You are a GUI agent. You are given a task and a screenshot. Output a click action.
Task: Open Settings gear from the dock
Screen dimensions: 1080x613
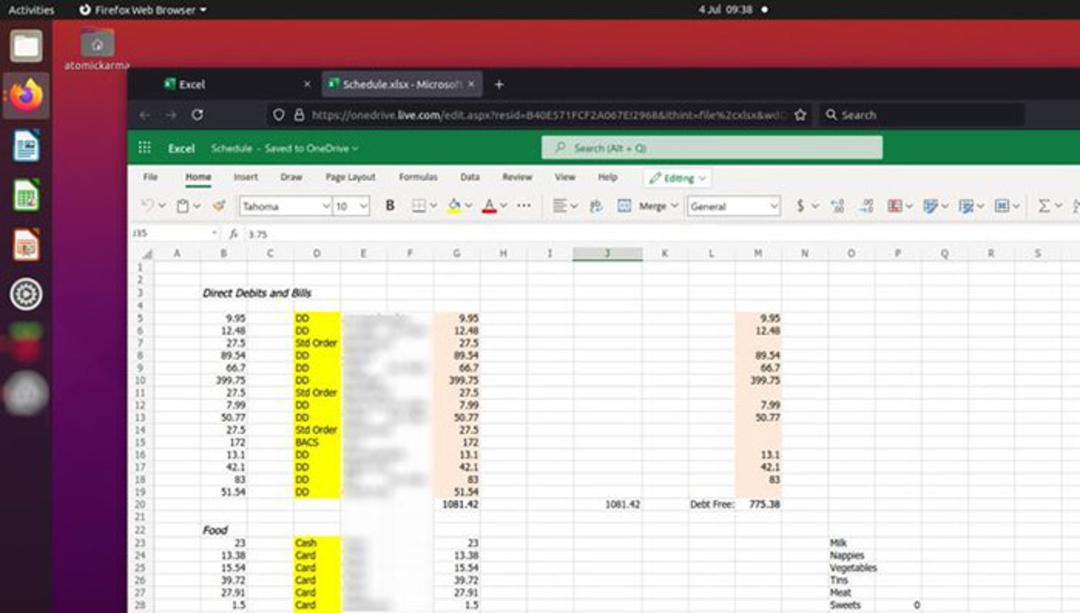(26, 294)
